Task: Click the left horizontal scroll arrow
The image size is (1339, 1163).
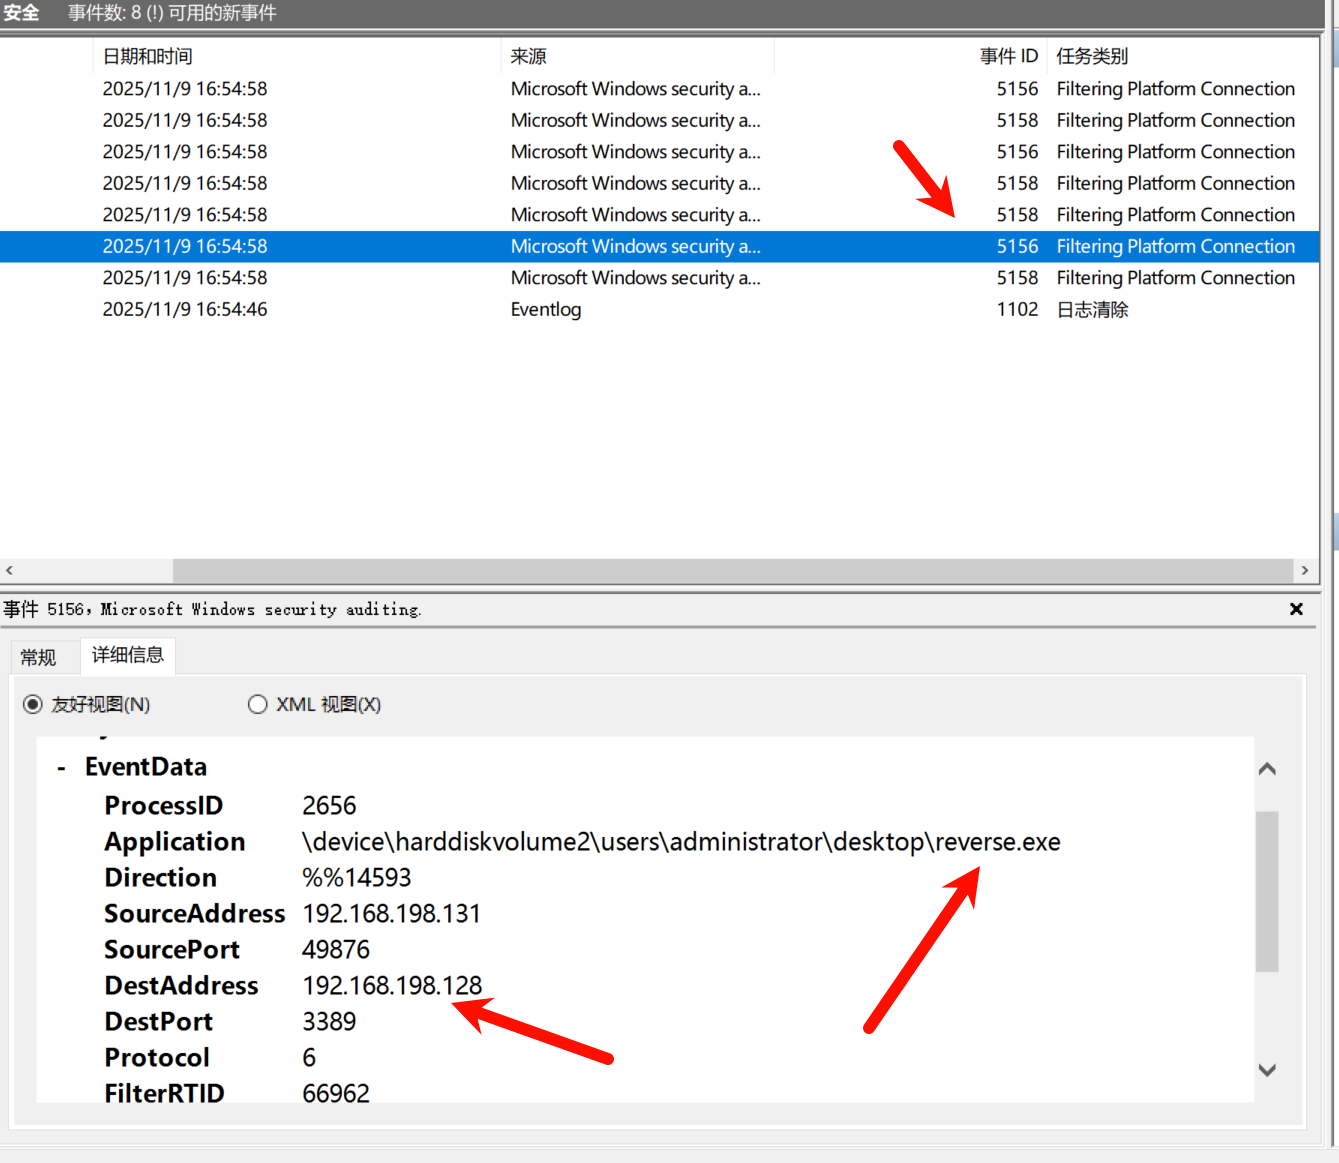Action: (x=10, y=570)
